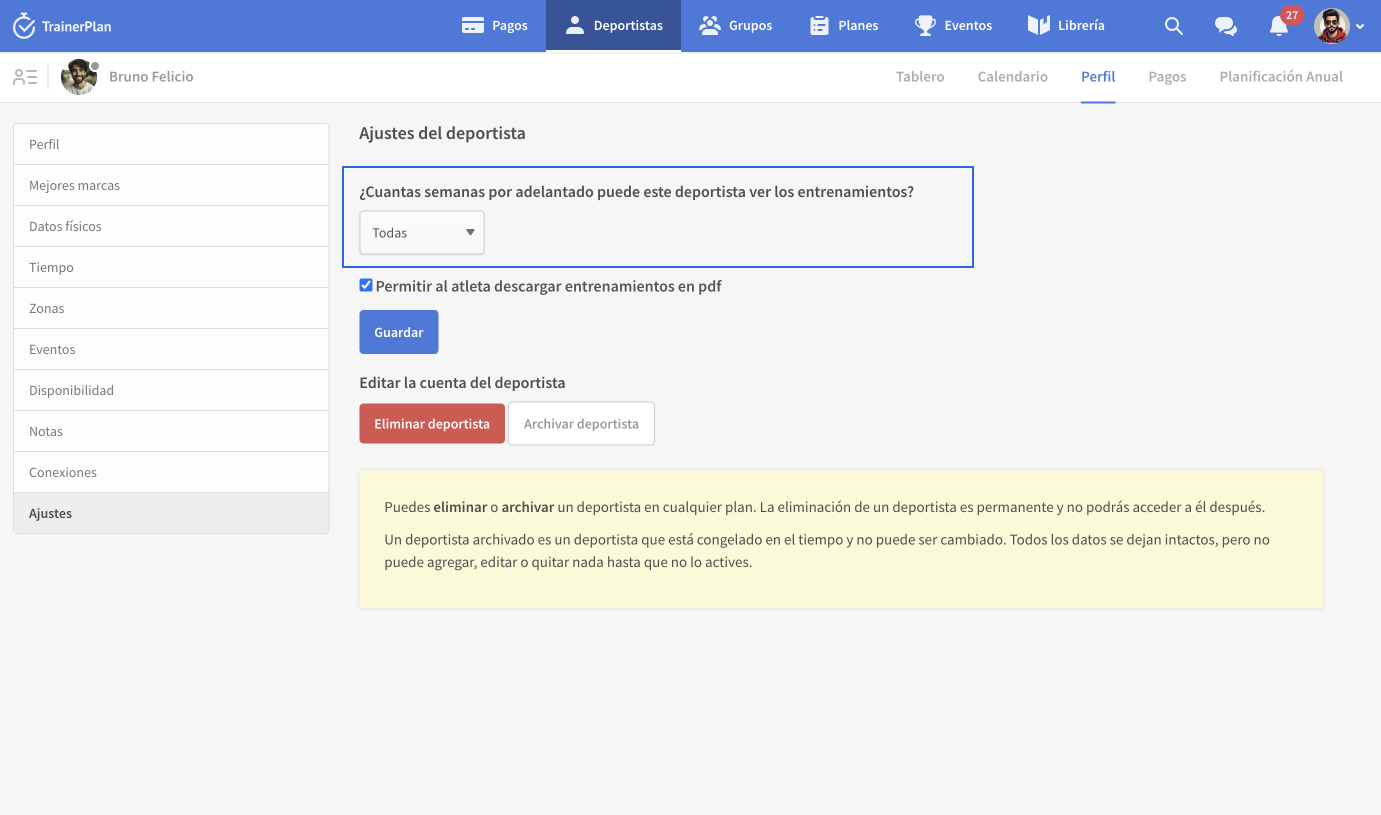Open Pagos in the top navigation
The image size is (1381, 815).
(x=494, y=26)
